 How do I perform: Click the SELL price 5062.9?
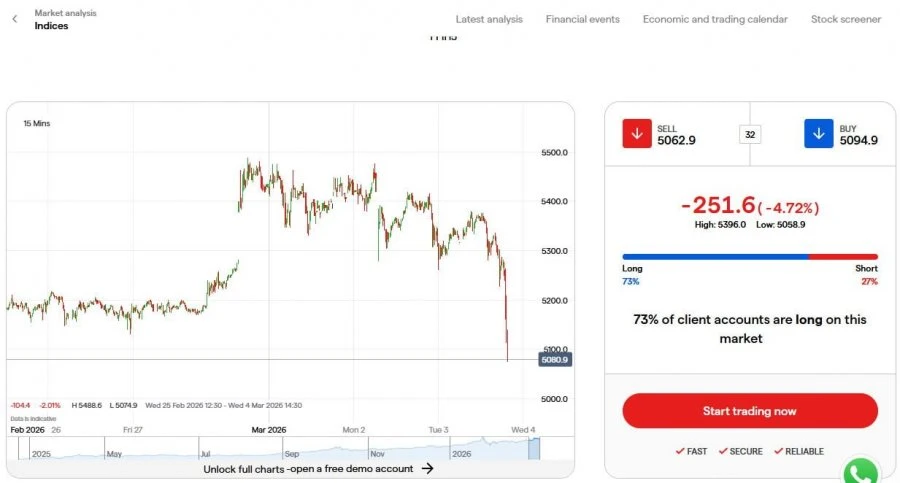pos(676,140)
